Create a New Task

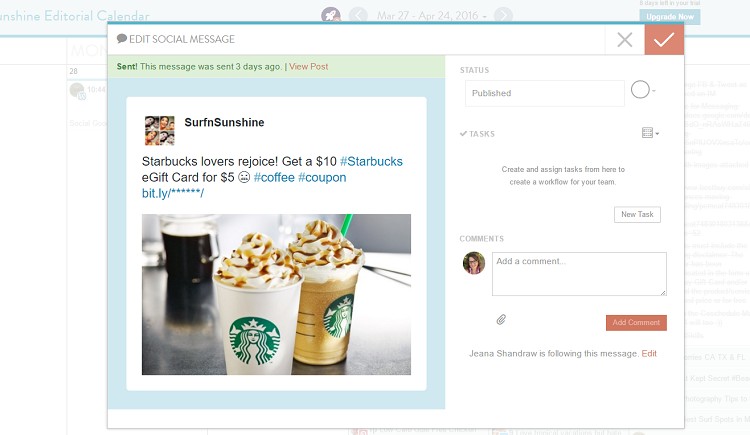point(637,214)
